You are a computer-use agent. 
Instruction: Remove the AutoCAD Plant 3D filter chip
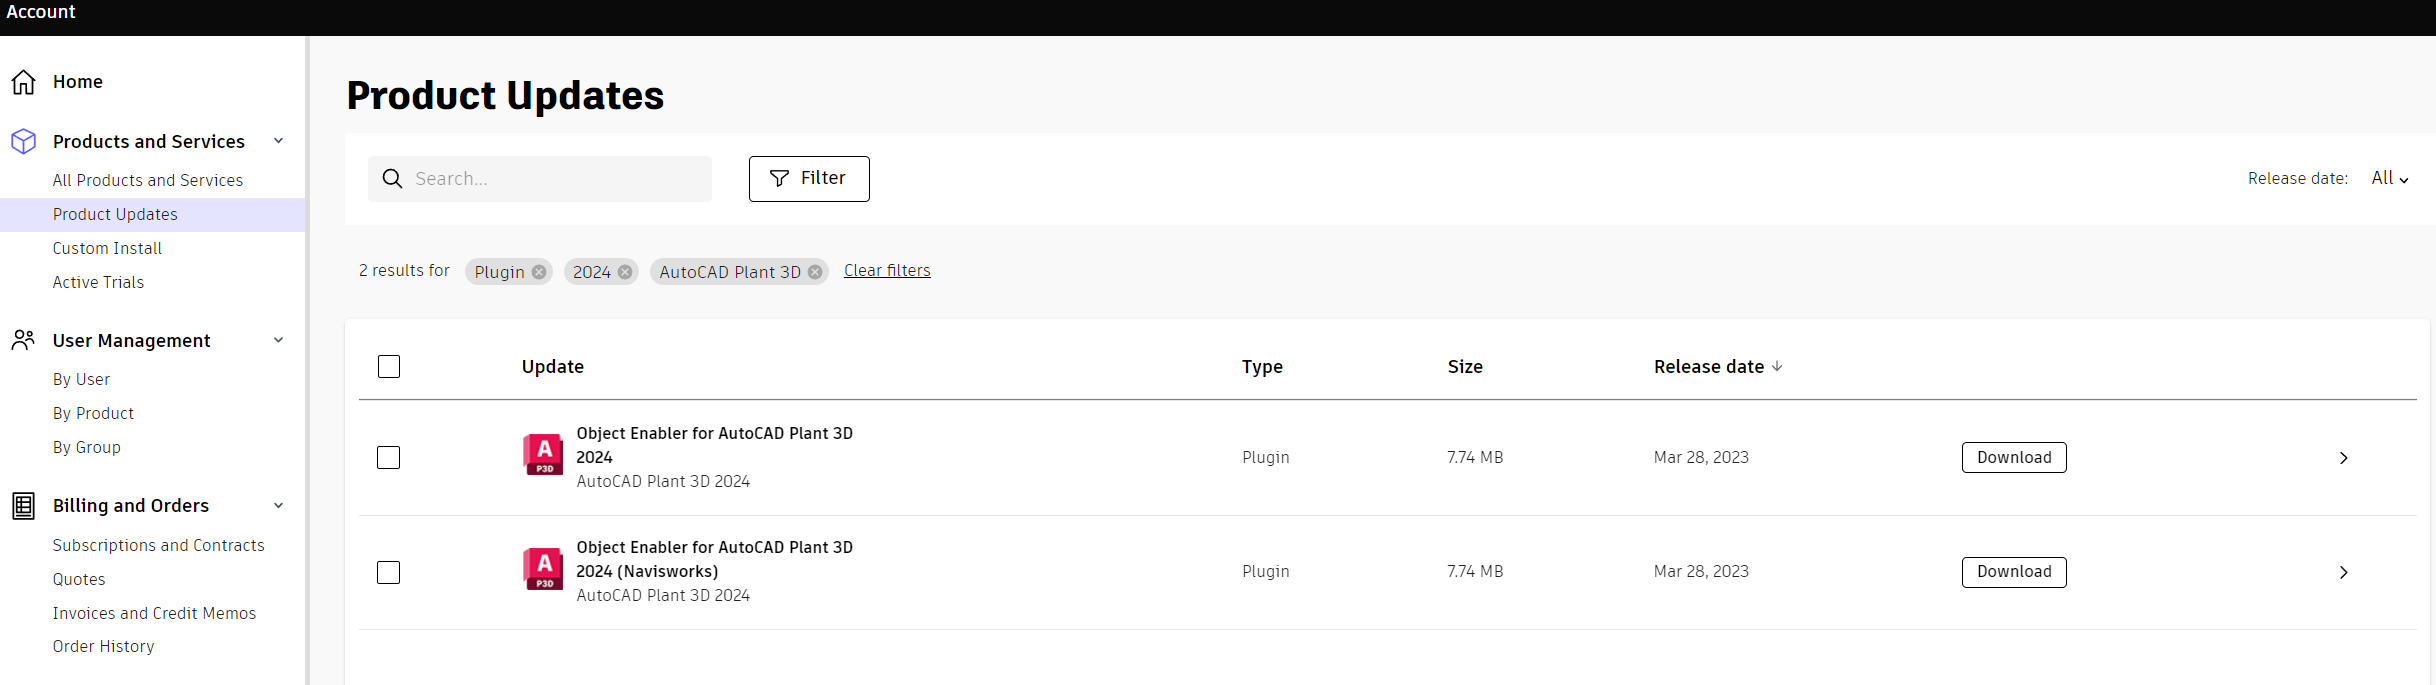click(x=815, y=272)
